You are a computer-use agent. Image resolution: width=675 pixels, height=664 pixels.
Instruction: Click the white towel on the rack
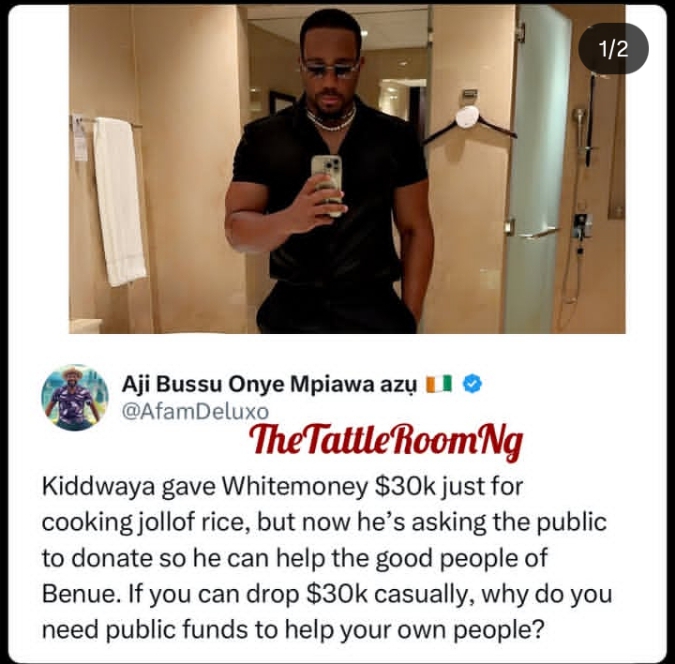119,201
